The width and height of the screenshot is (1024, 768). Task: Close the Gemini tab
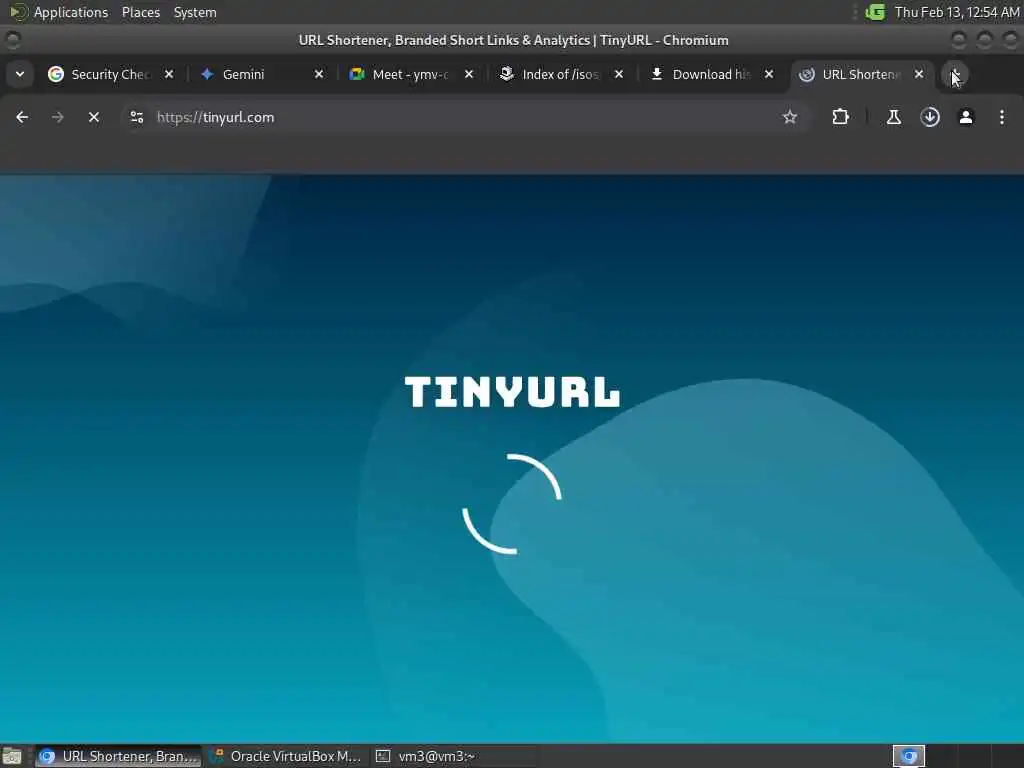pos(319,74)
